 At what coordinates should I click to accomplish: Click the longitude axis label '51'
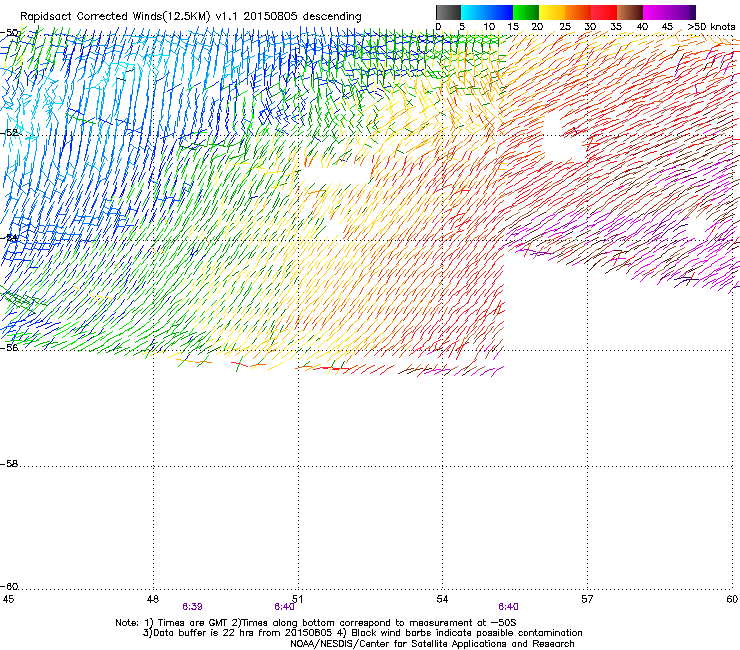pyautogui.click(x=297, y=599)
